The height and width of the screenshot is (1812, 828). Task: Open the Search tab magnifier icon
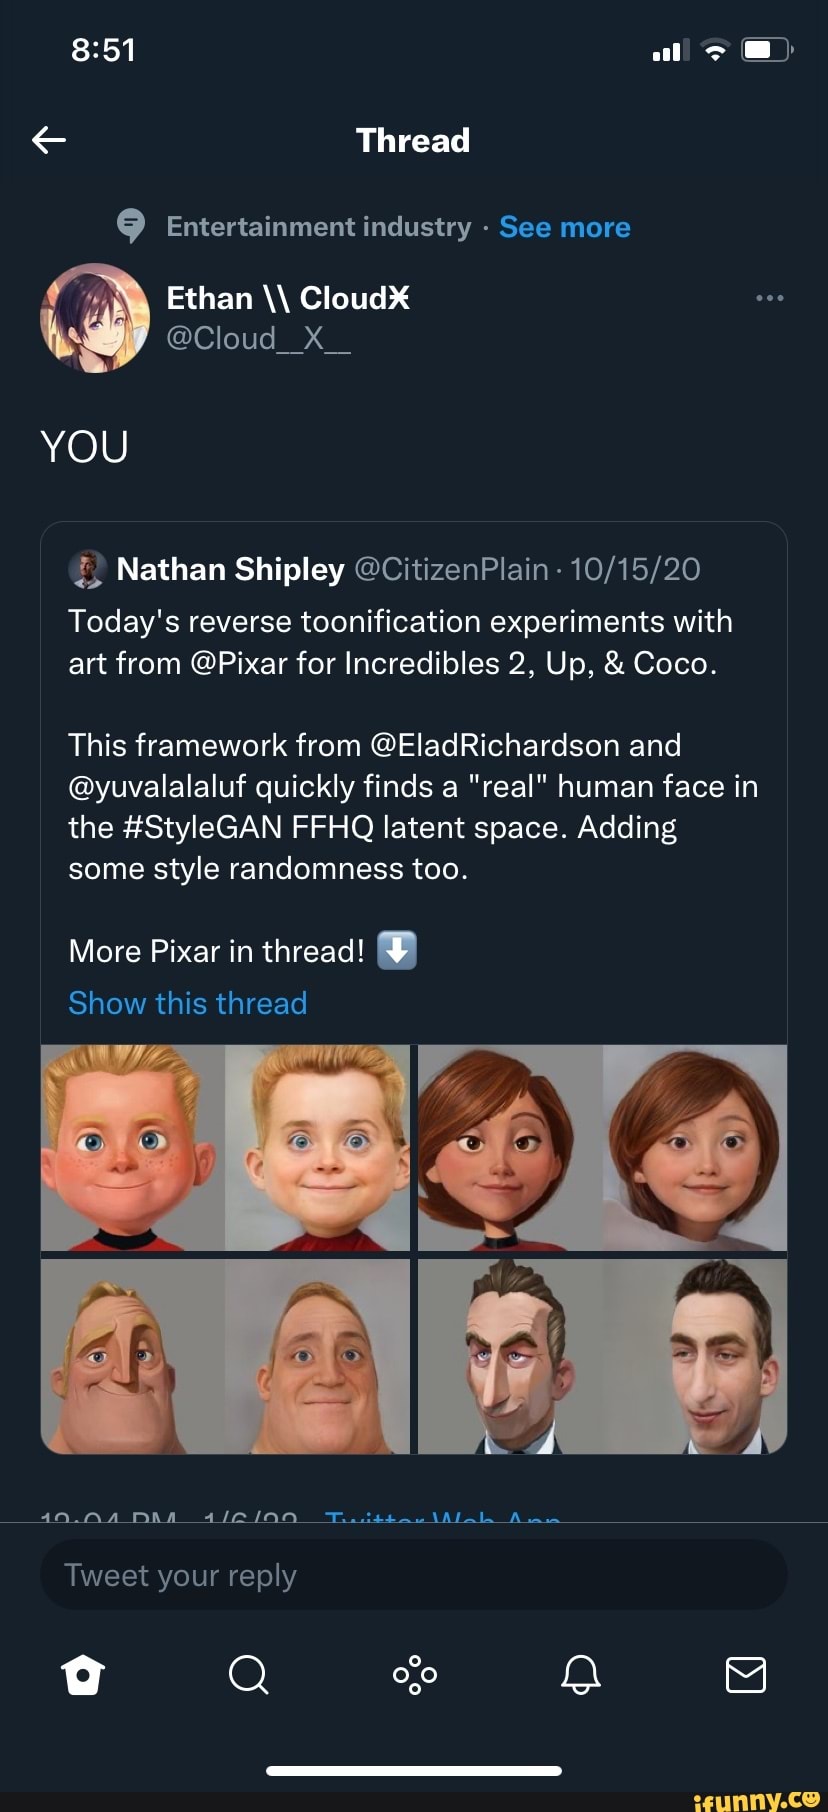click(248, 1674)
